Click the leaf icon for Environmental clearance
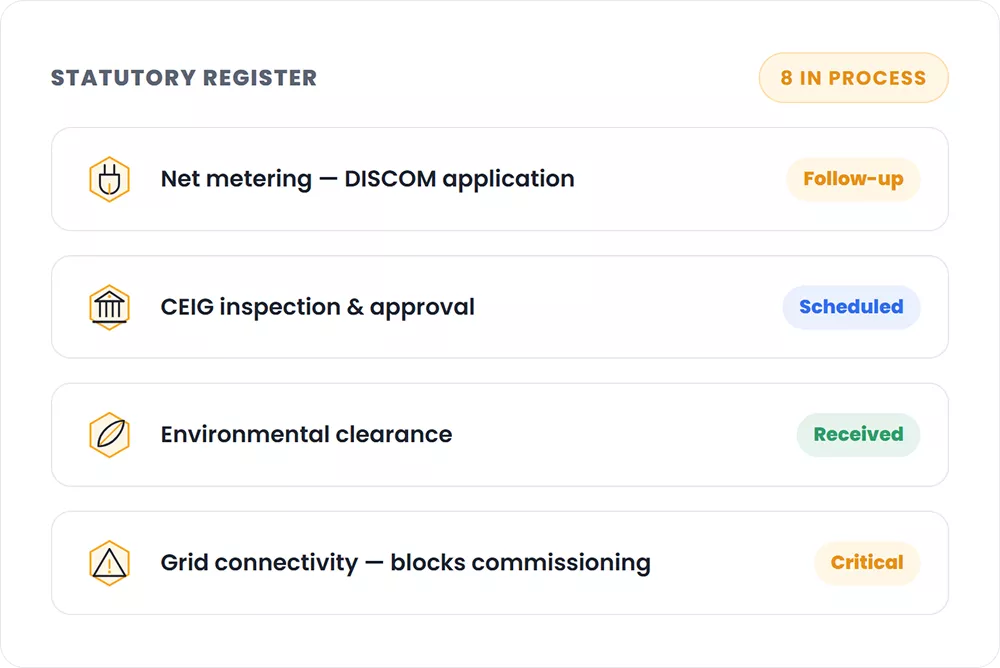The image size is (1000, 668). coord(110,434)
